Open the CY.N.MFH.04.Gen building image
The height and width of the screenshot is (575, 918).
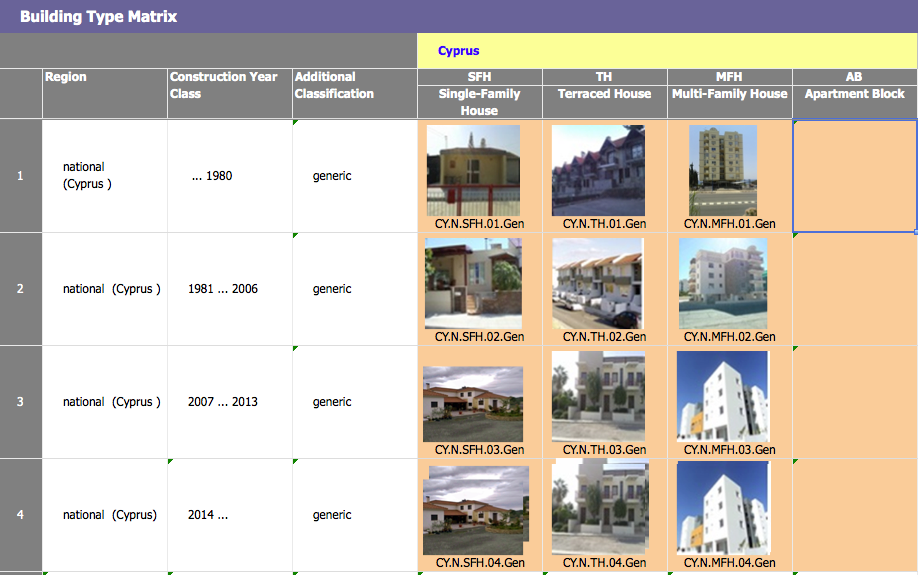(x=723, y=508)
